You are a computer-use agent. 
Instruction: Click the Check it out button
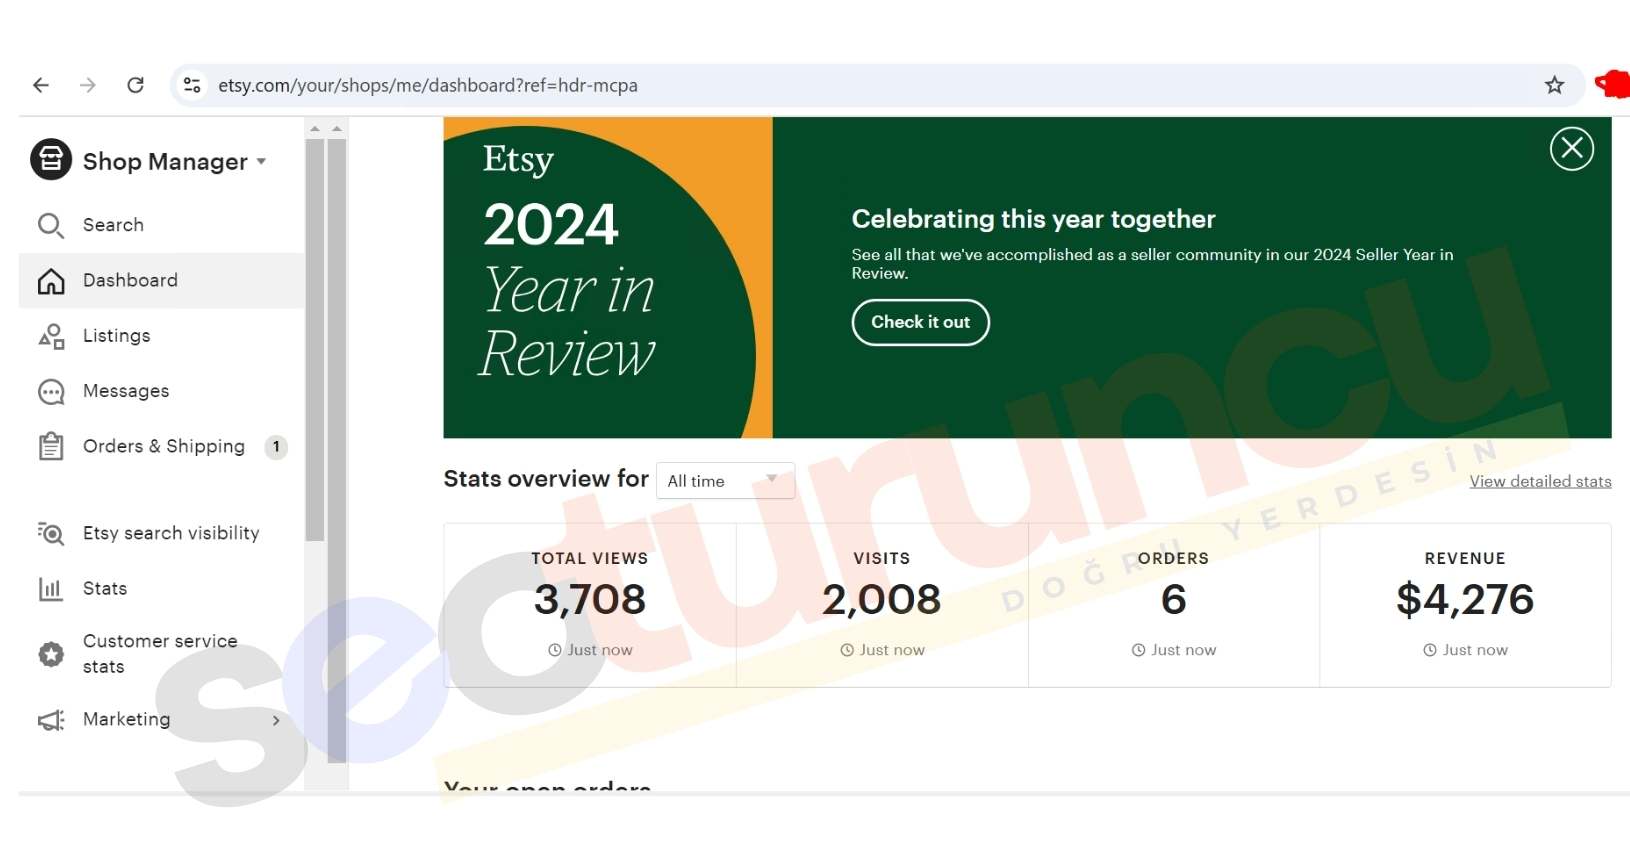(x=920, y=322)
